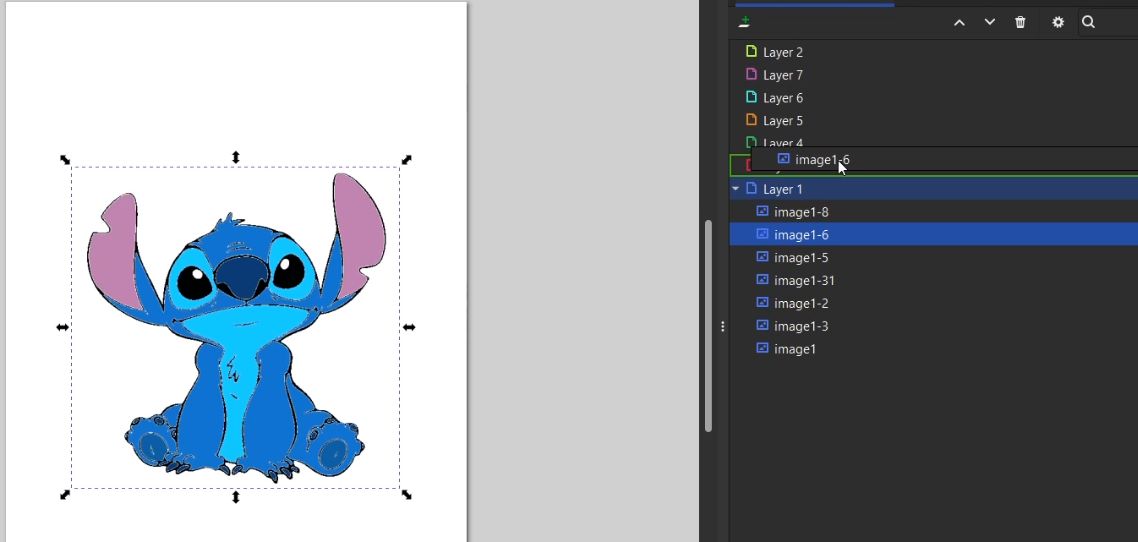
Task: Select the image1-3 object
Action: (933, 326)
